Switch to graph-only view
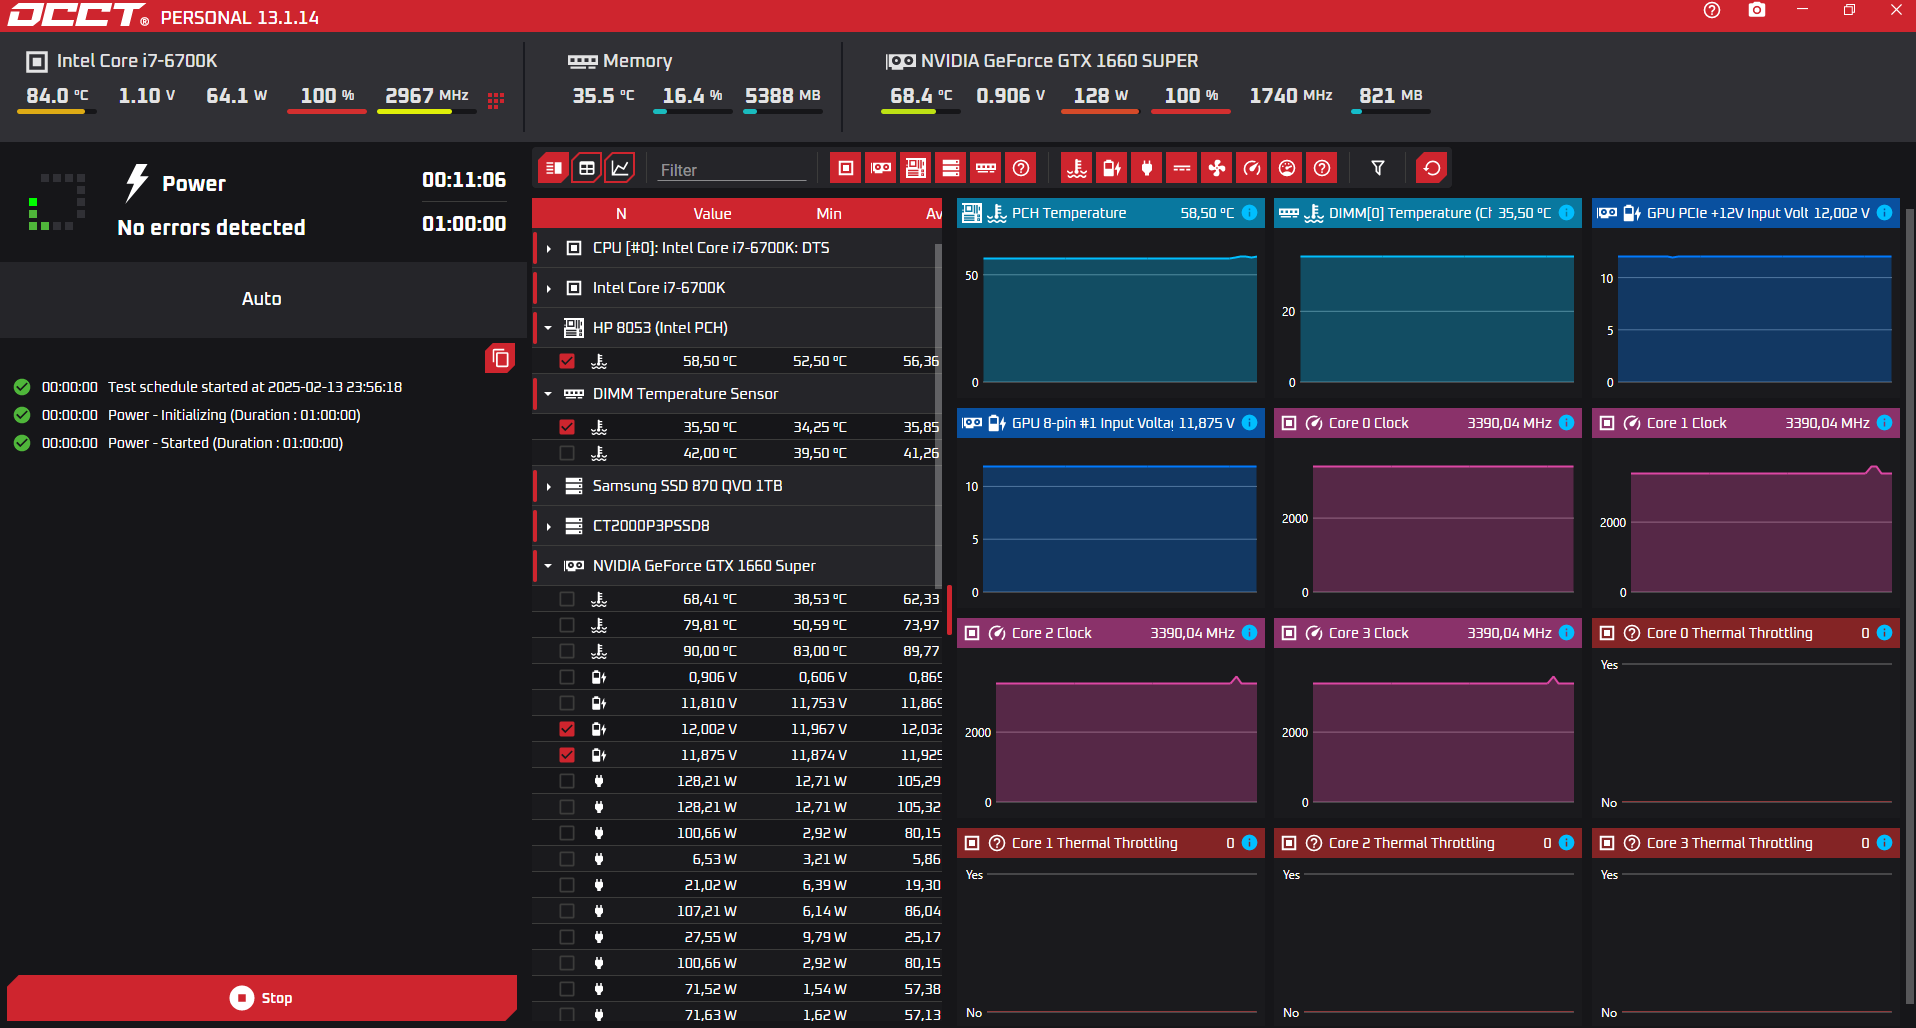Screen dimensions: 1916x1028 pyautogui.click(x=621, y=168)
